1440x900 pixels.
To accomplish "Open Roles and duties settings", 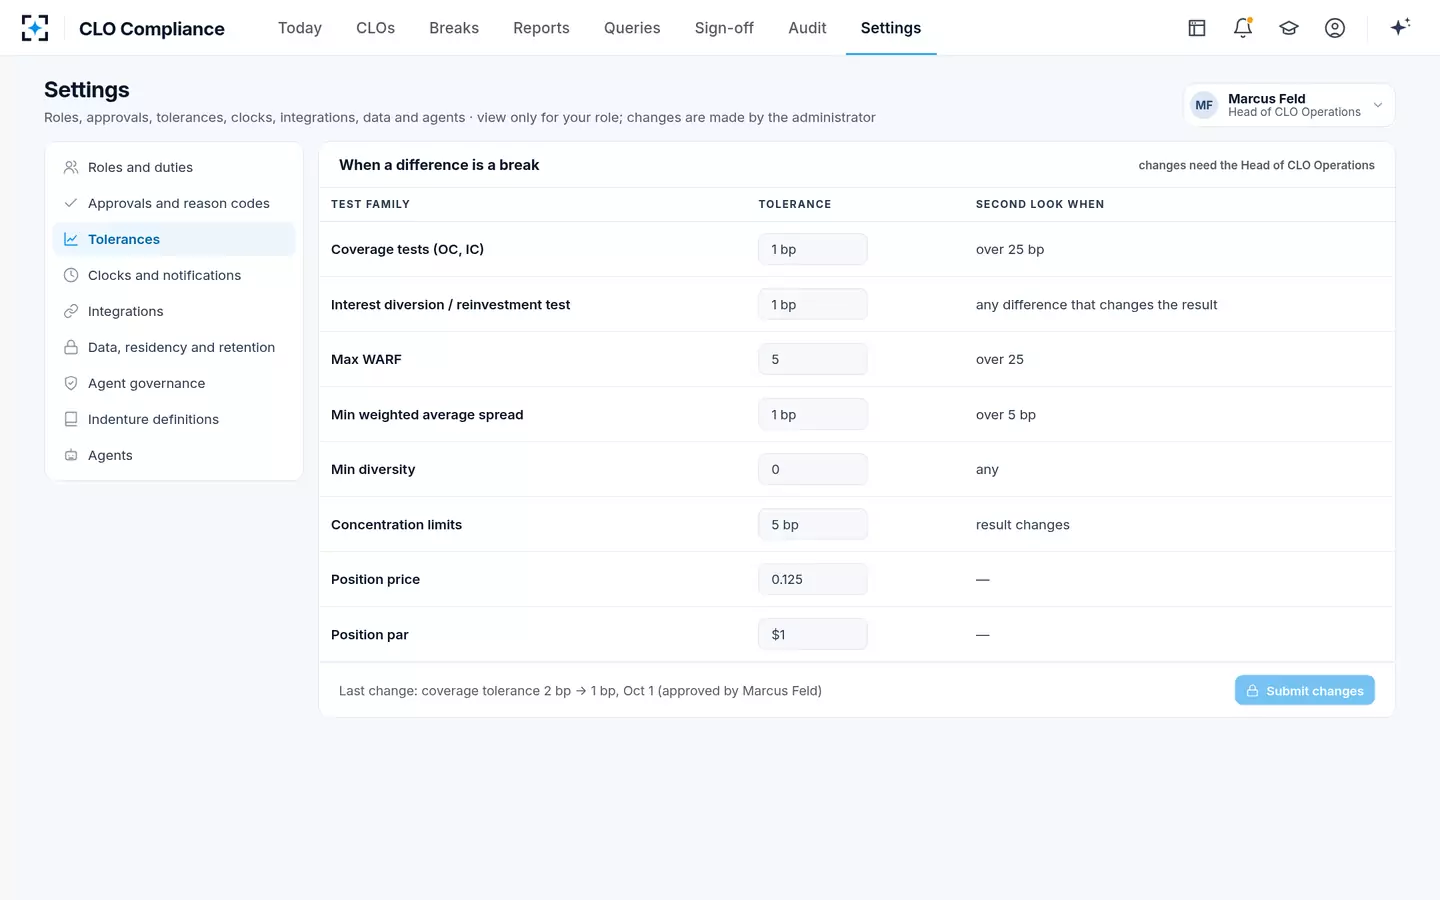I will pos(174,167).
